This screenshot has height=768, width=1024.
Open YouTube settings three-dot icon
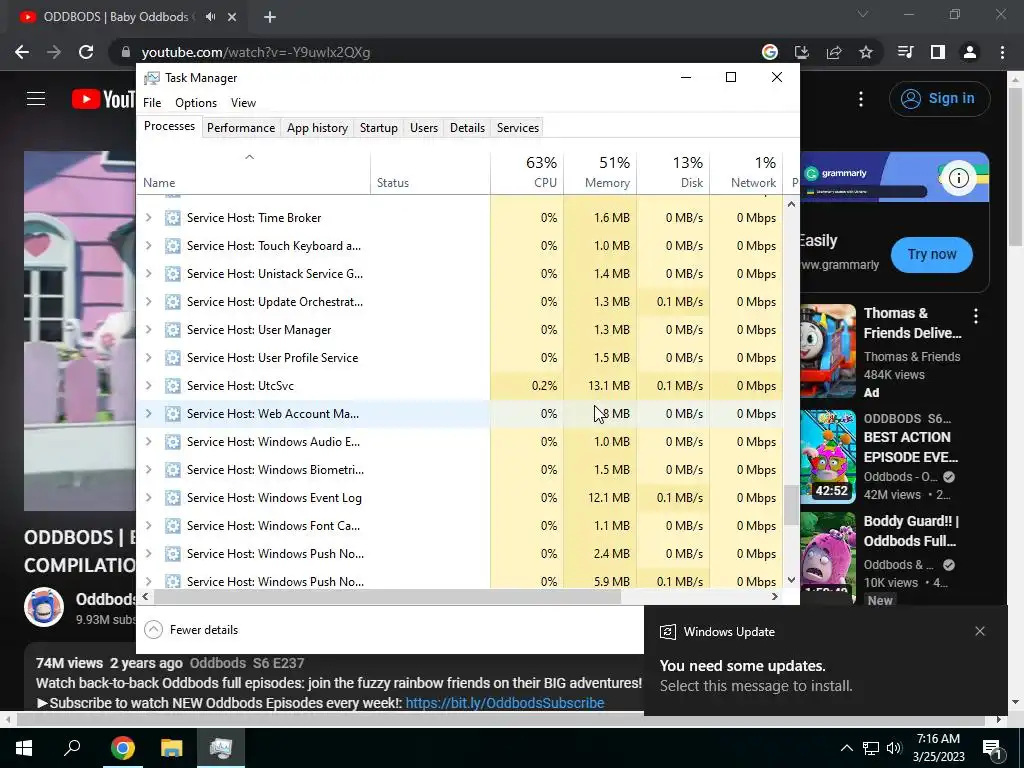(861, 99)
